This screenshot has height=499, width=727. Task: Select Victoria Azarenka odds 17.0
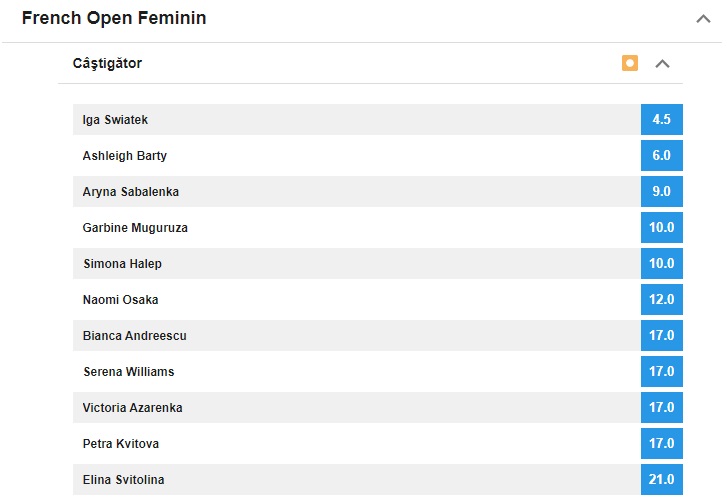tap(661, 407)
